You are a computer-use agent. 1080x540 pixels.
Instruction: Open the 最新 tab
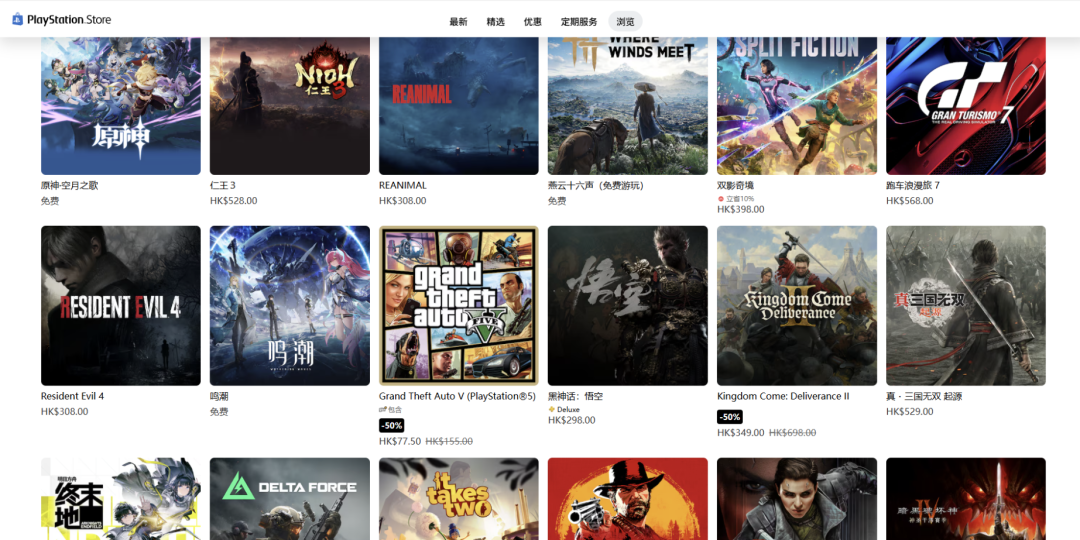pos(458,21)
